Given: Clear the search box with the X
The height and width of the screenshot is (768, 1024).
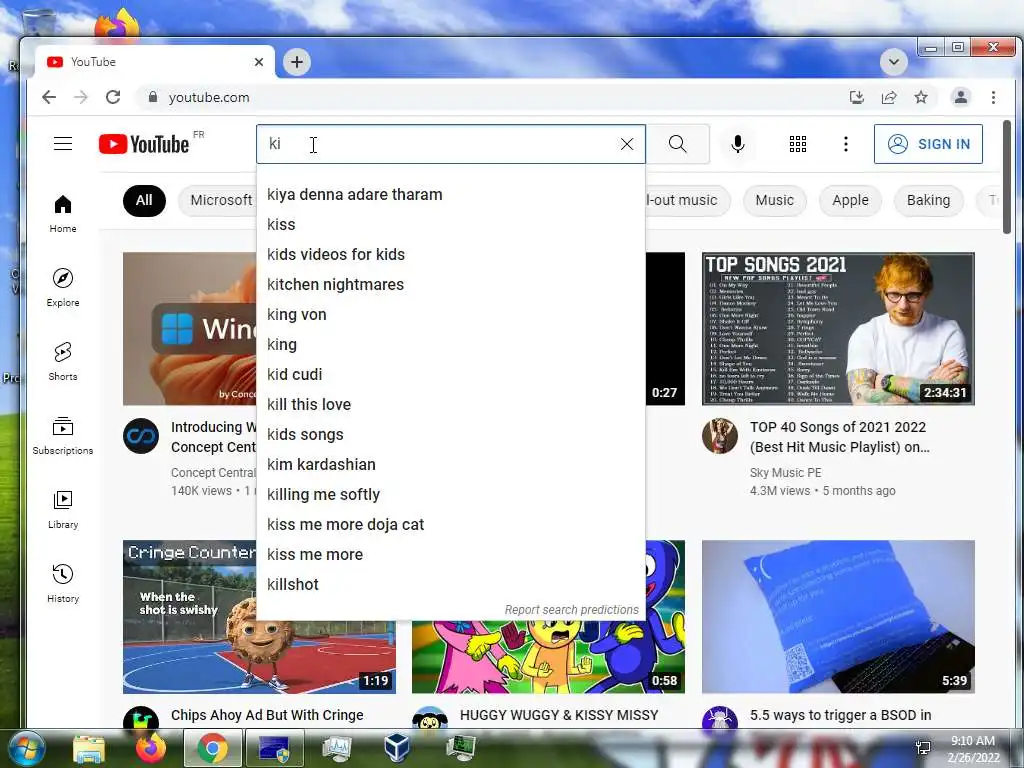Looking at the screenshot, I should (x=626, y=144).
